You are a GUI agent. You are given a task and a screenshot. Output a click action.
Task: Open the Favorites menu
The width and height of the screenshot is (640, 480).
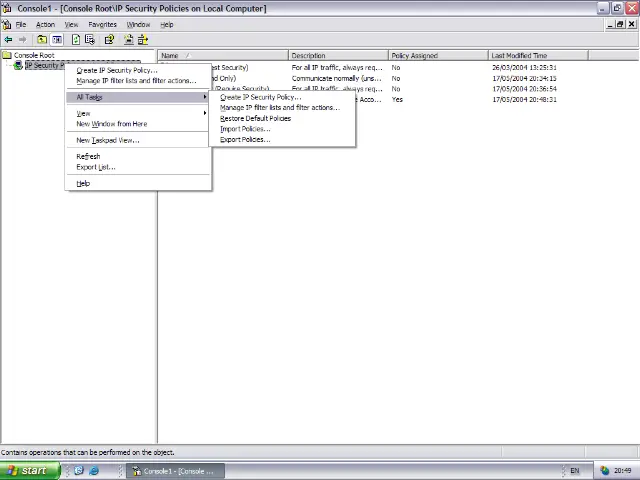coord(102,24)
